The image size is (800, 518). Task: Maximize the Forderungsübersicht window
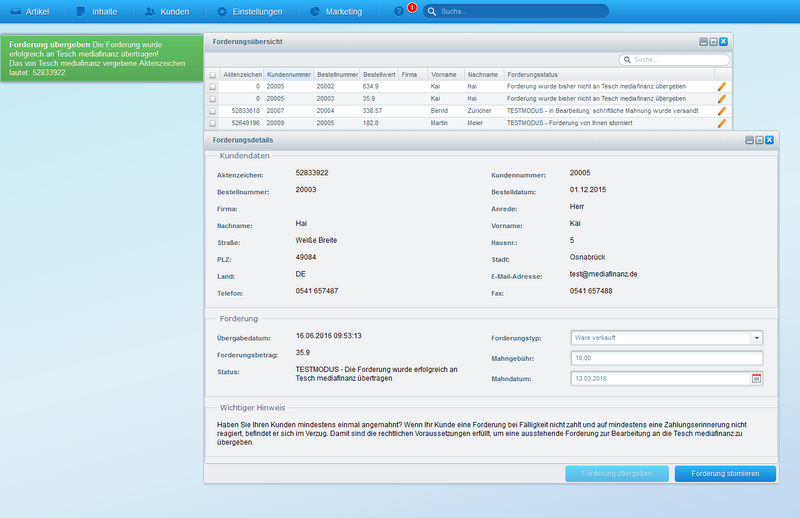[713, 42]
